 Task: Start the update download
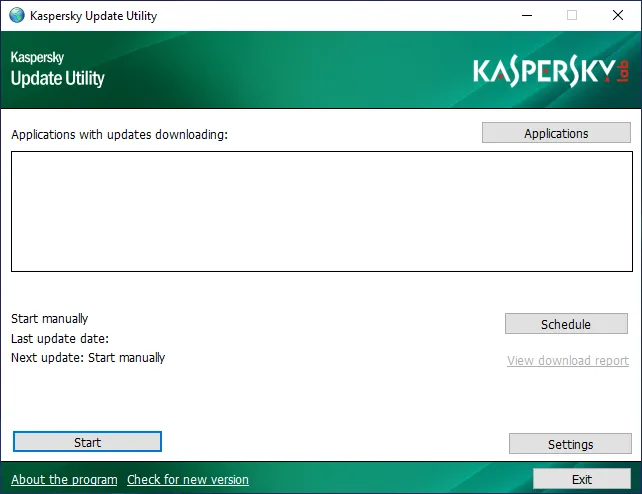point(87,442)
